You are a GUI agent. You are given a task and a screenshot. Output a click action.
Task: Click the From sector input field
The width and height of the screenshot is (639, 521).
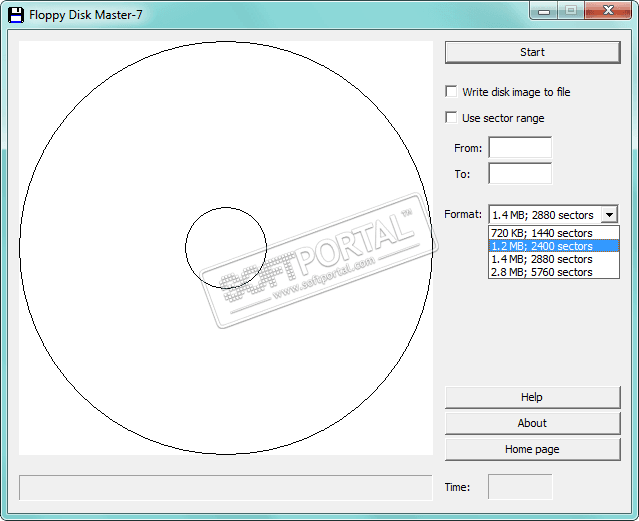520,147
